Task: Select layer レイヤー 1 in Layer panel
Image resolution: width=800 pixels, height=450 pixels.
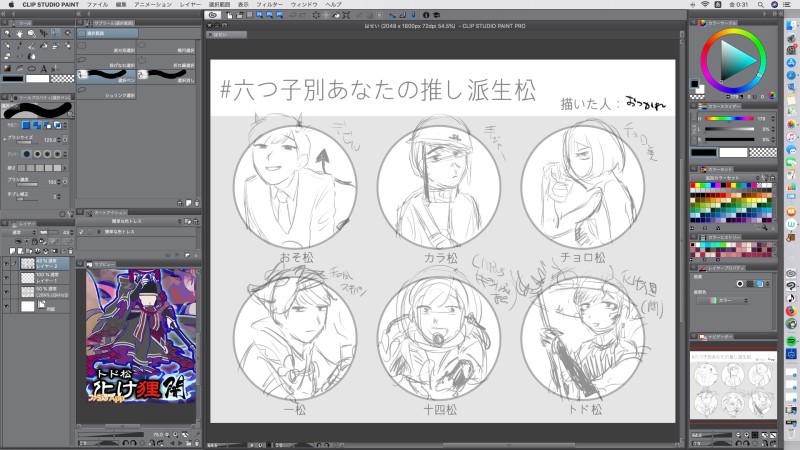Action: pyautogui.click(x=44, y=278)
